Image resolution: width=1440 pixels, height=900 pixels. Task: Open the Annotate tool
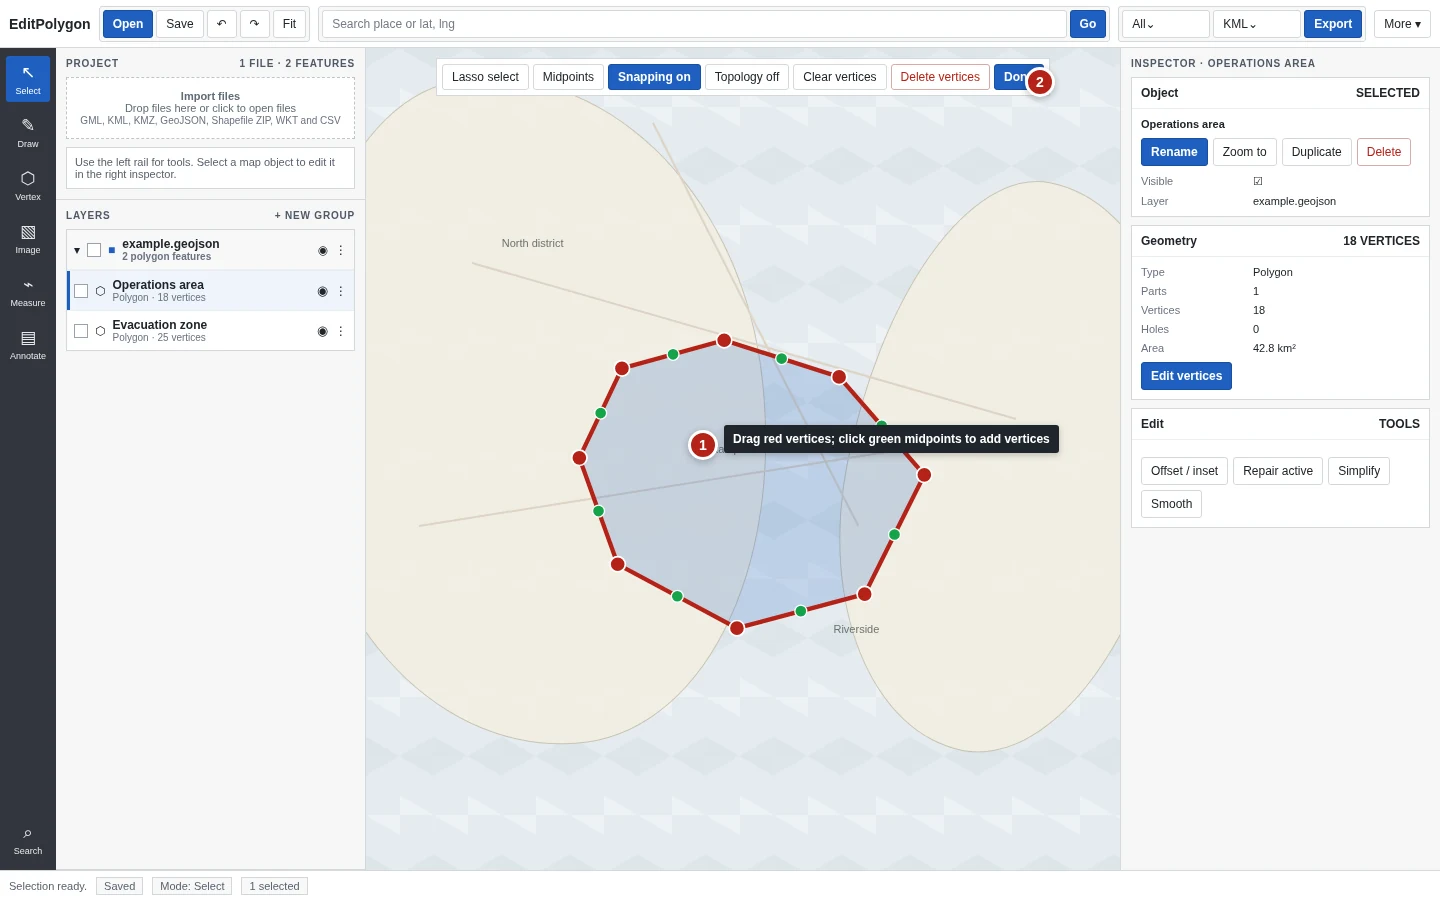(28, 344)
